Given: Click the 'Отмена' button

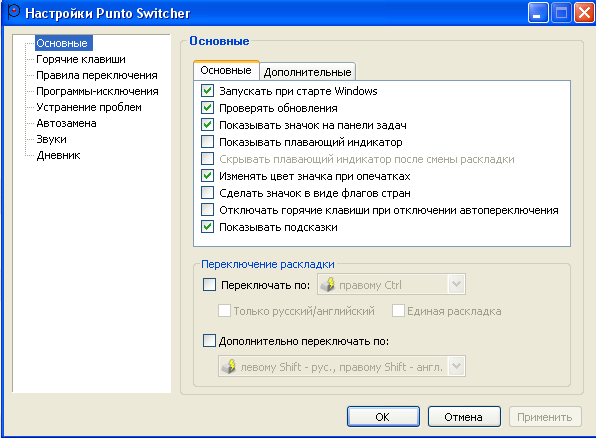Looking at the screenshot, I should 464,417.
